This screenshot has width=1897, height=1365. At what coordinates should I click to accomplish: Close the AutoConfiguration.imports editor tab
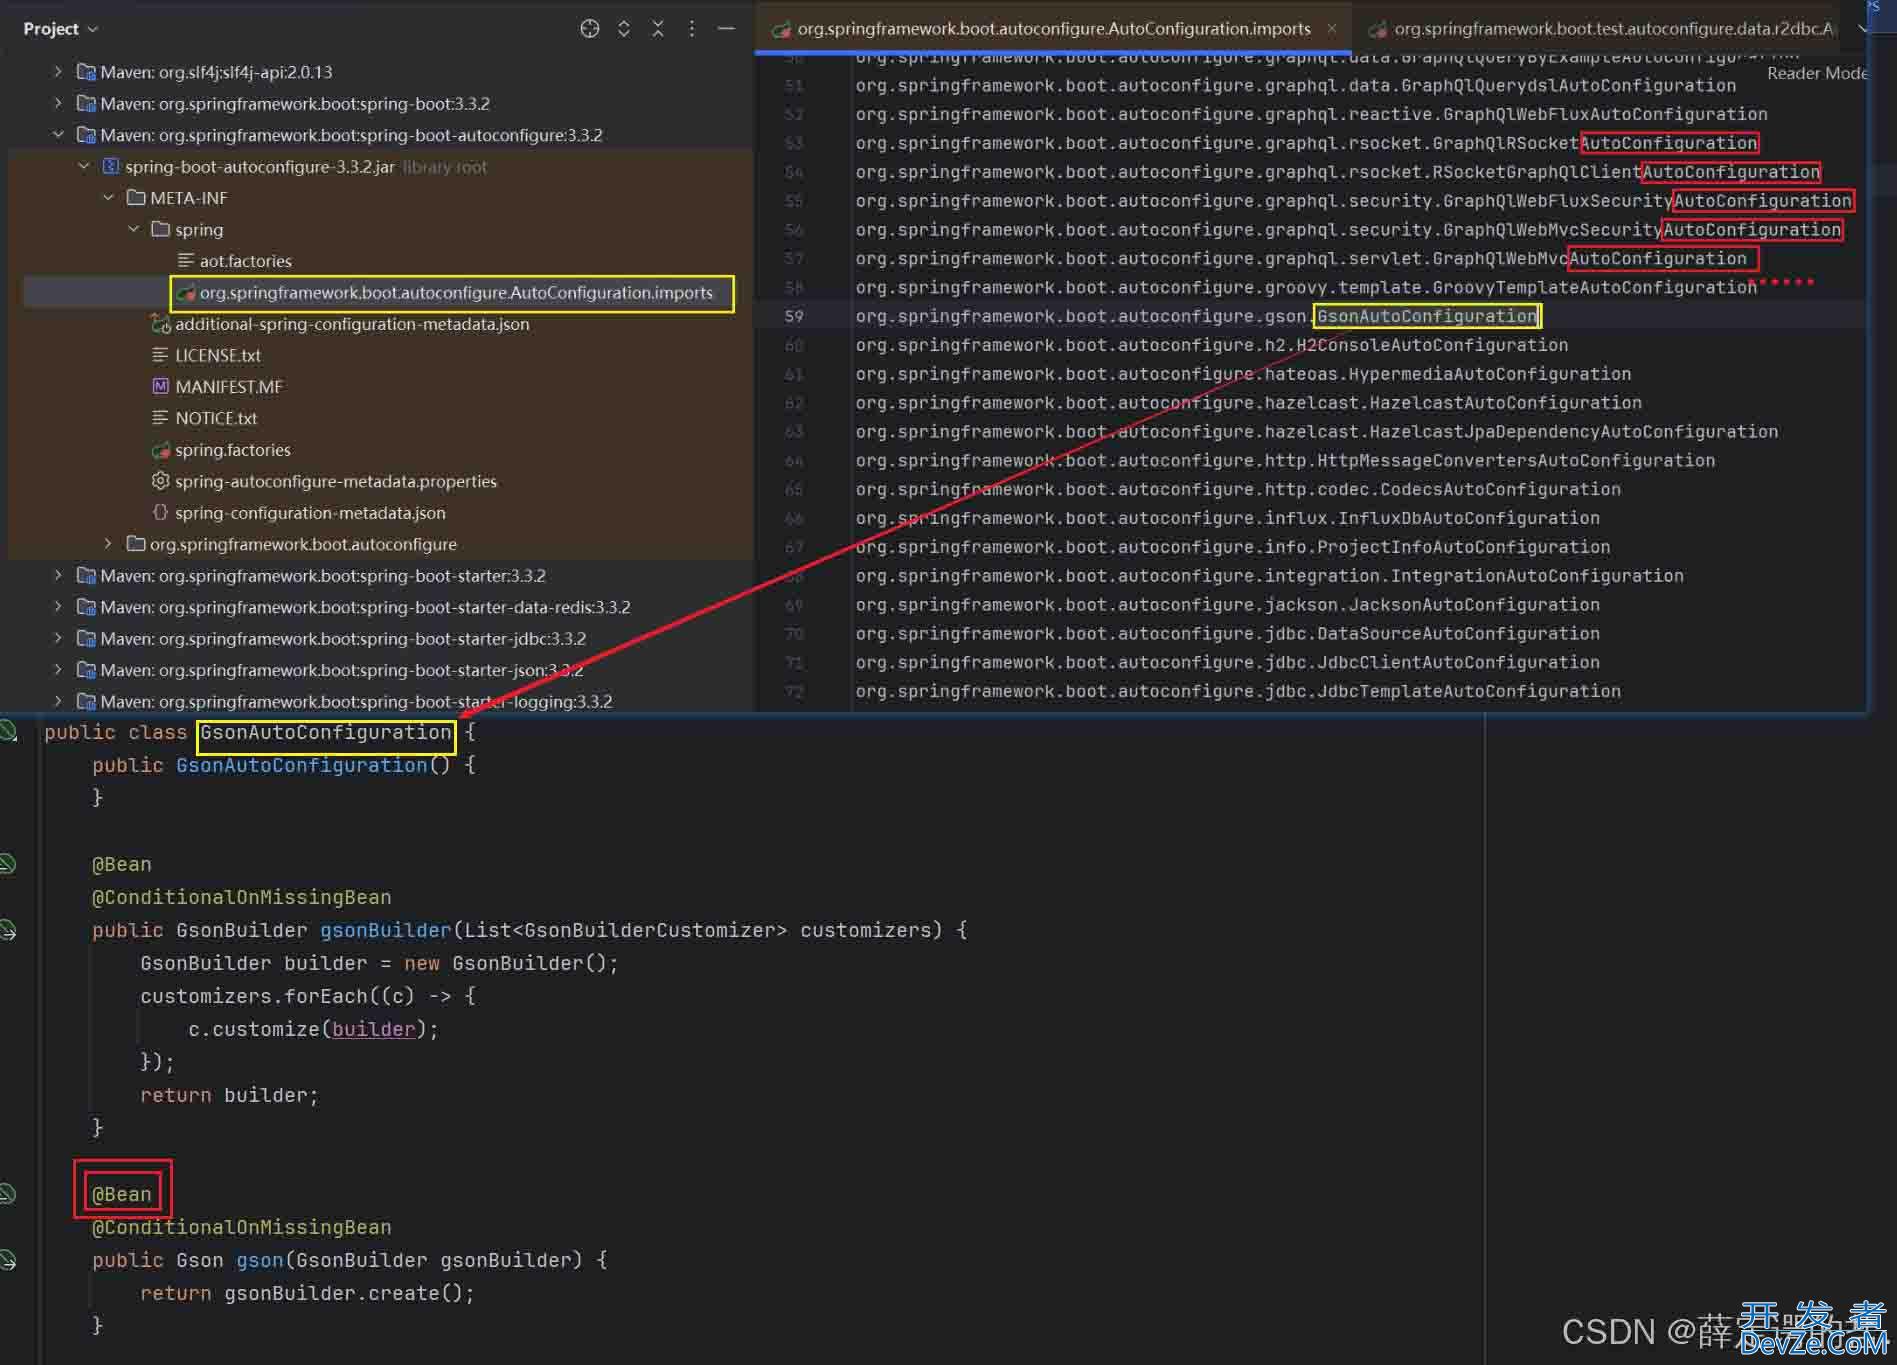click(x=1332, y=29)
